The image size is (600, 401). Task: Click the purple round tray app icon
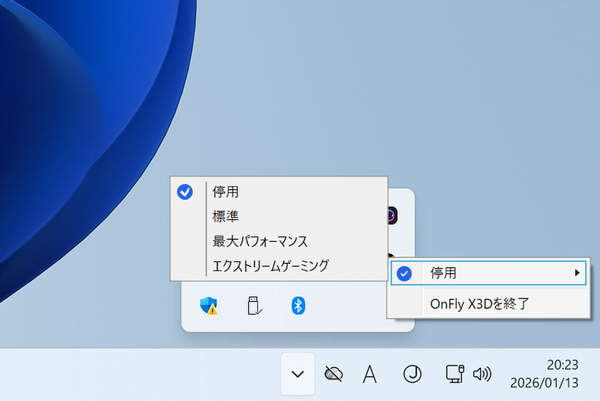(391, 215)
